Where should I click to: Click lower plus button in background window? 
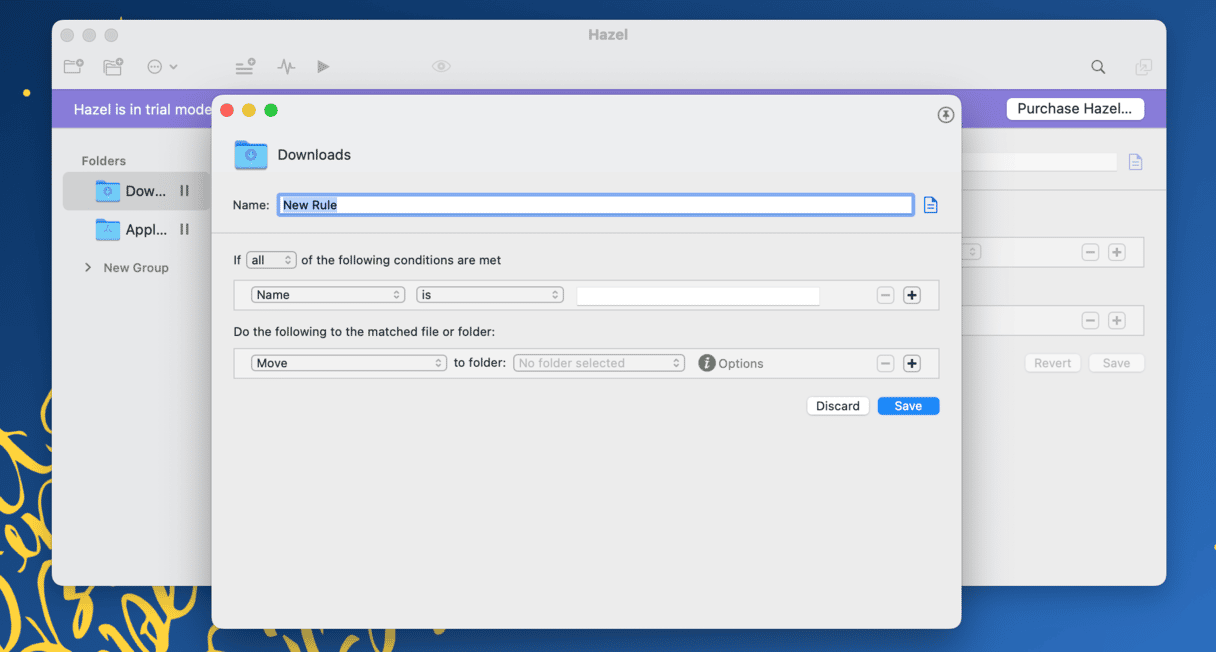[x=1117, y=320]
